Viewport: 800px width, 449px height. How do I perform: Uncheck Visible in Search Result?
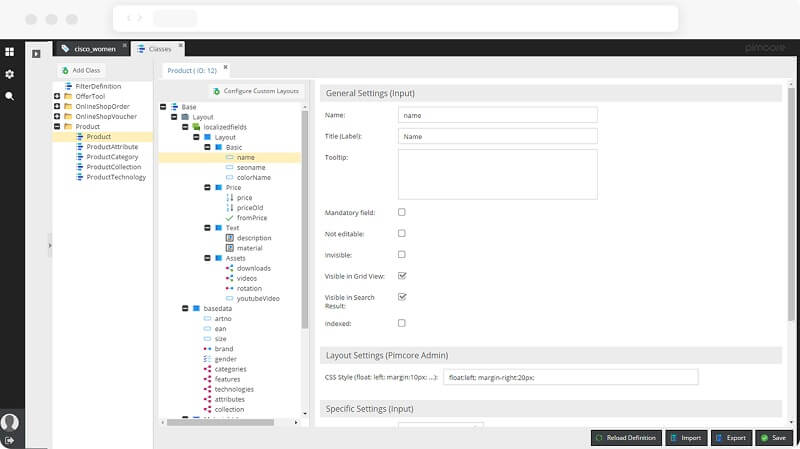(402, 296)
